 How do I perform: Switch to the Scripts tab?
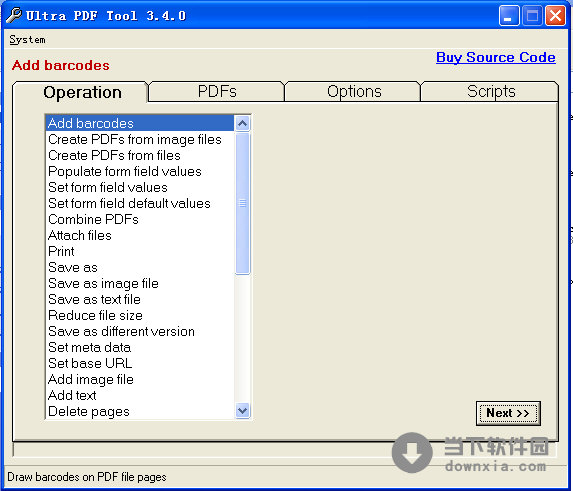[490, 91]
